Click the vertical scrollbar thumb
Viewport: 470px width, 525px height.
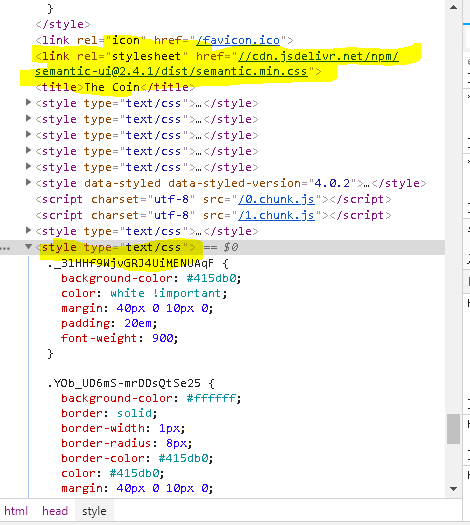[454, 429]
